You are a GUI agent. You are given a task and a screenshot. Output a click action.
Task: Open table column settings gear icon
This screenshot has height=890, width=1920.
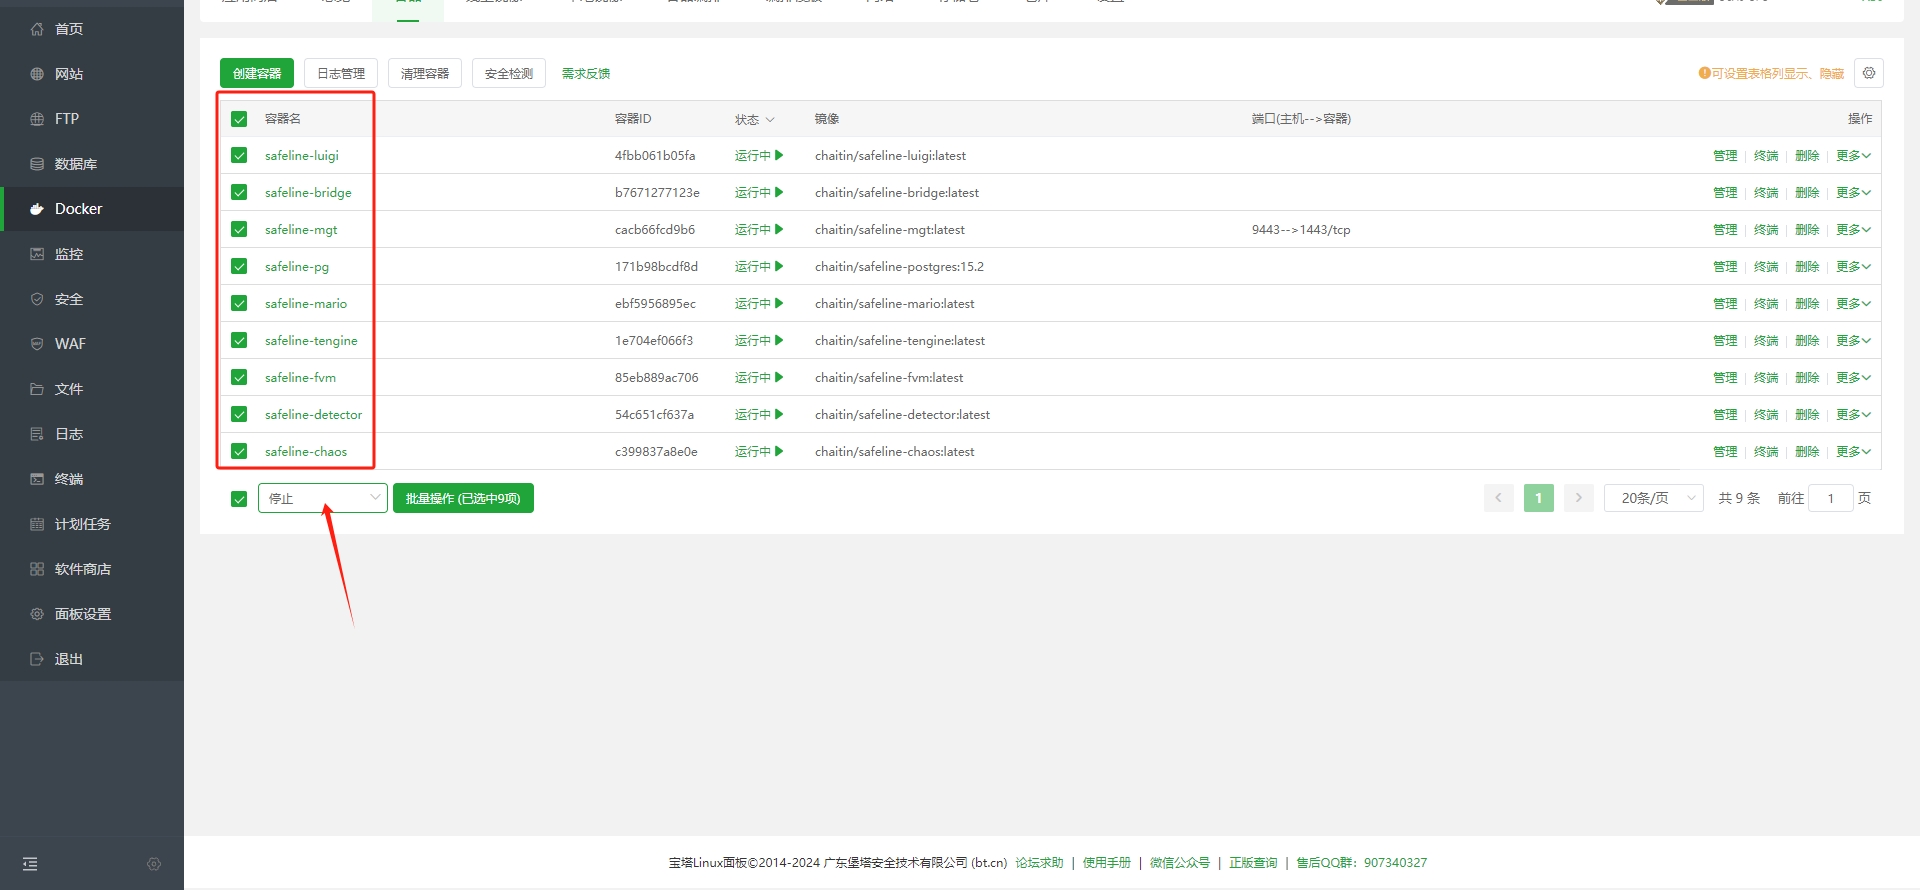(1869, 73)
